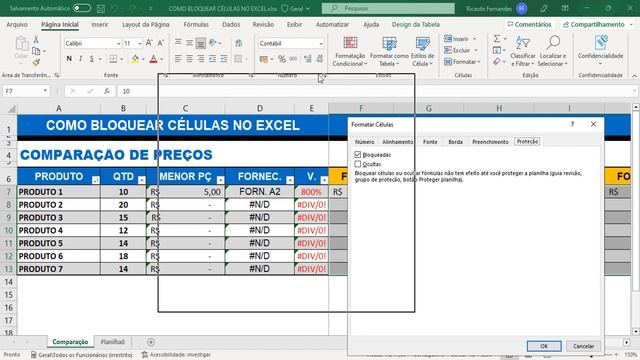Open the Número tab in Formatar Células

364,142
